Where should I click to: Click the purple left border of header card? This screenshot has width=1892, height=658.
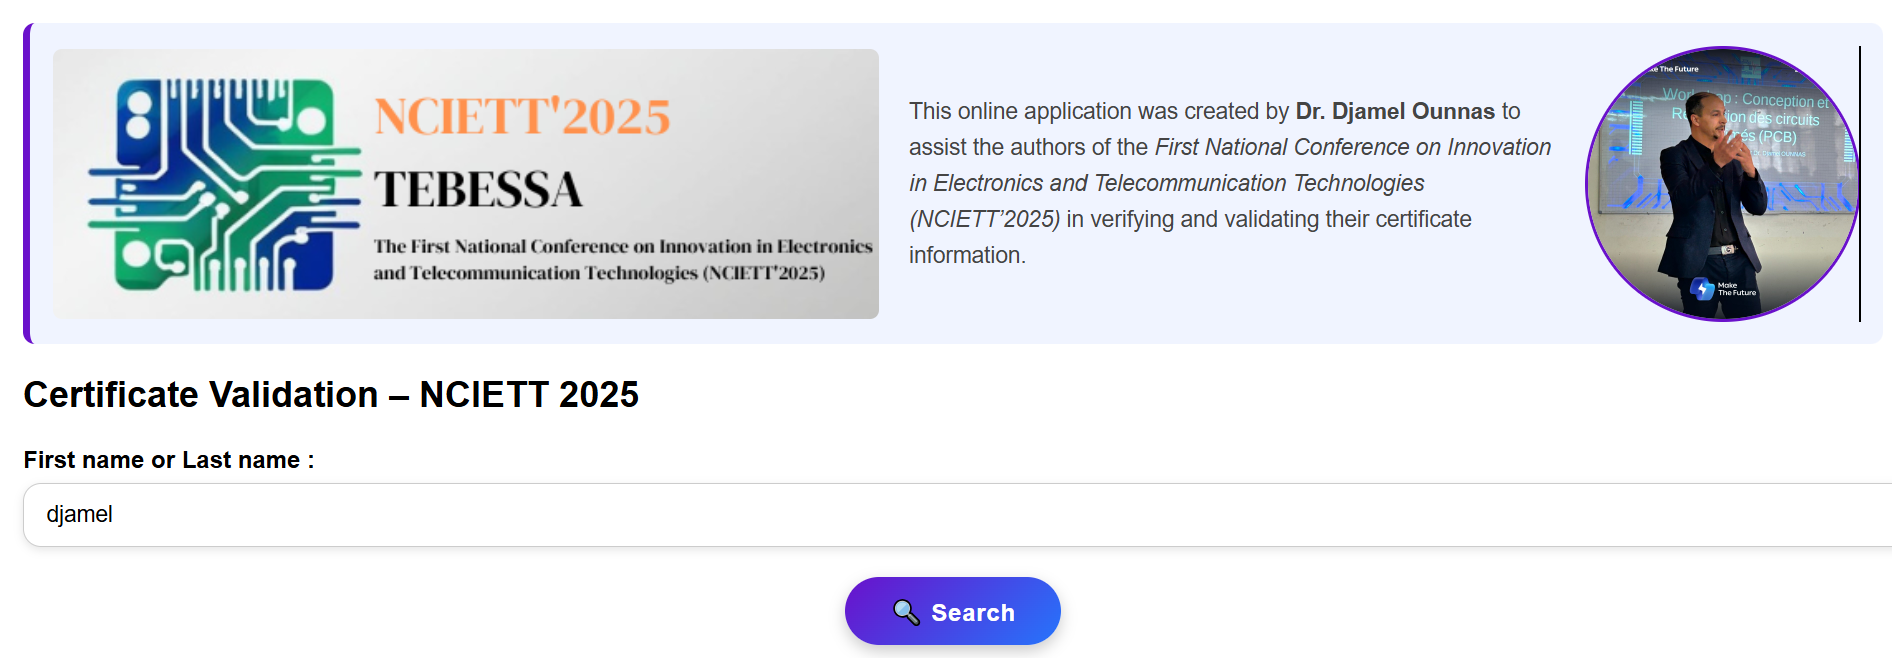pos(27,183)
